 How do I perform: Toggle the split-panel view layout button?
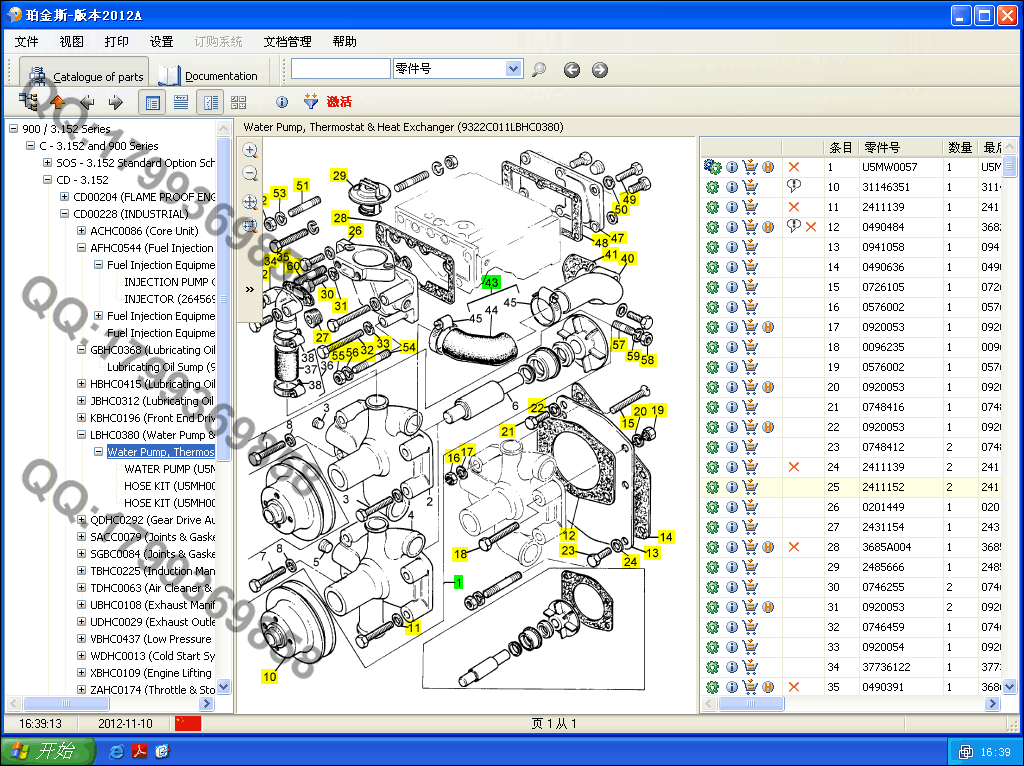(210, 102)
